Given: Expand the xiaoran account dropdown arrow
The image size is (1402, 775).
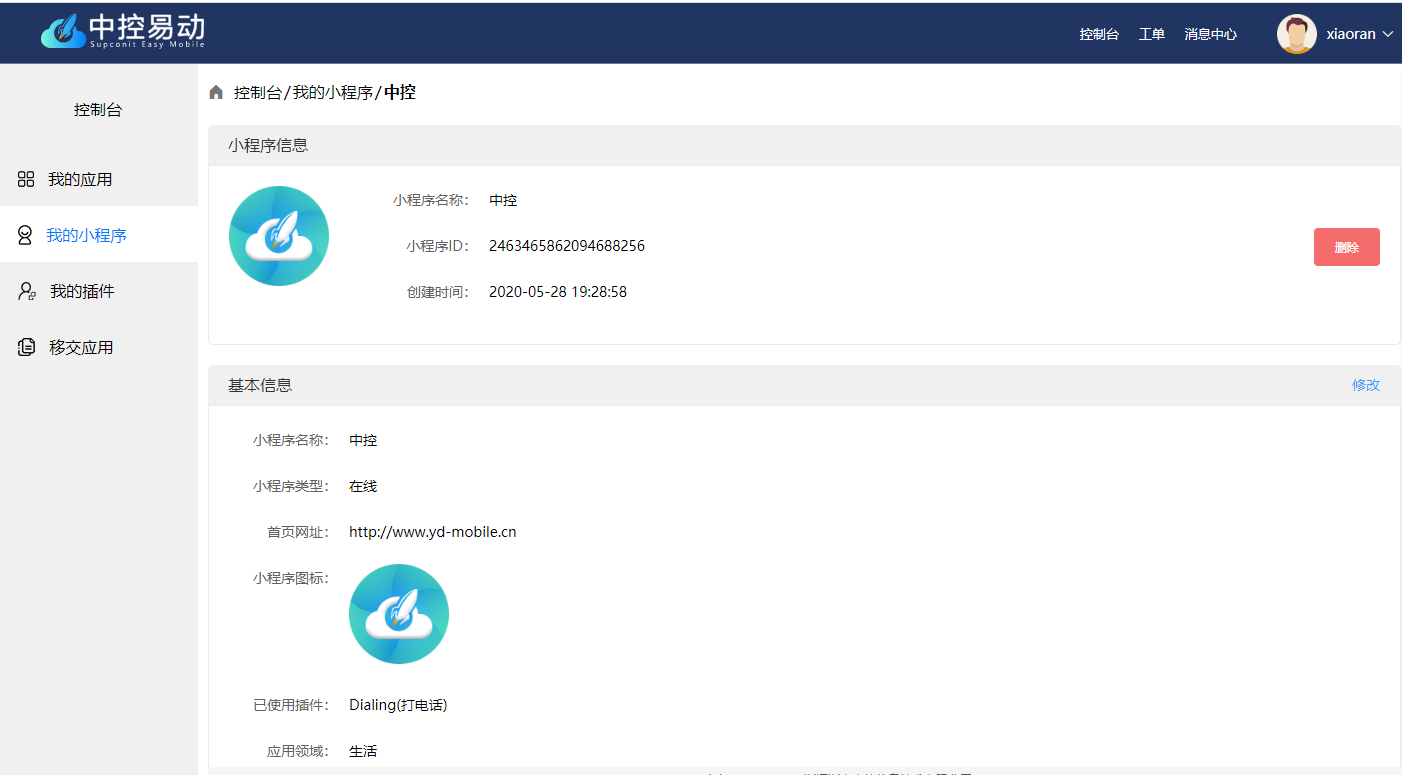Looking at the screenshot, I should click(1387, 34).
